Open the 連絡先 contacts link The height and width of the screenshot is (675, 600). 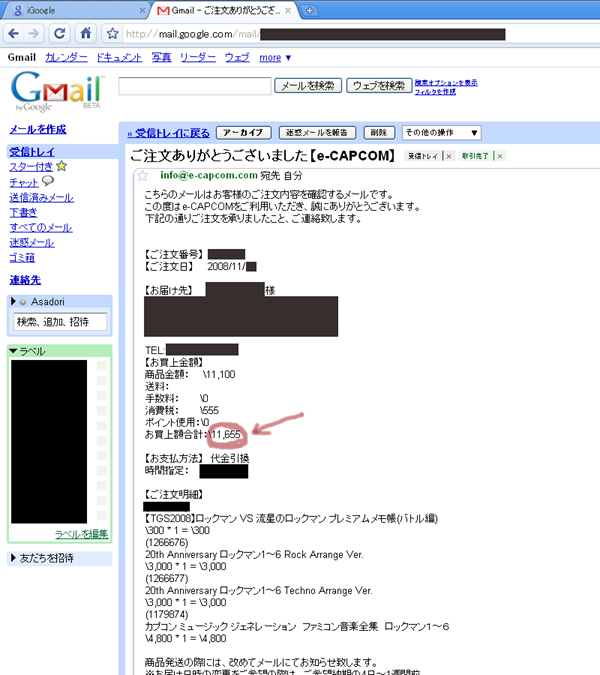coord(25,280)
